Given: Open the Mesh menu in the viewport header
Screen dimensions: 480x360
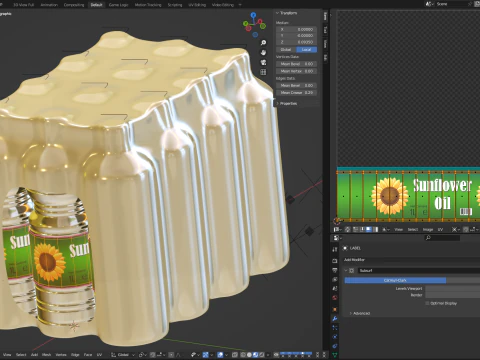Looking at the screenshot, I should (x=46, y=355).
